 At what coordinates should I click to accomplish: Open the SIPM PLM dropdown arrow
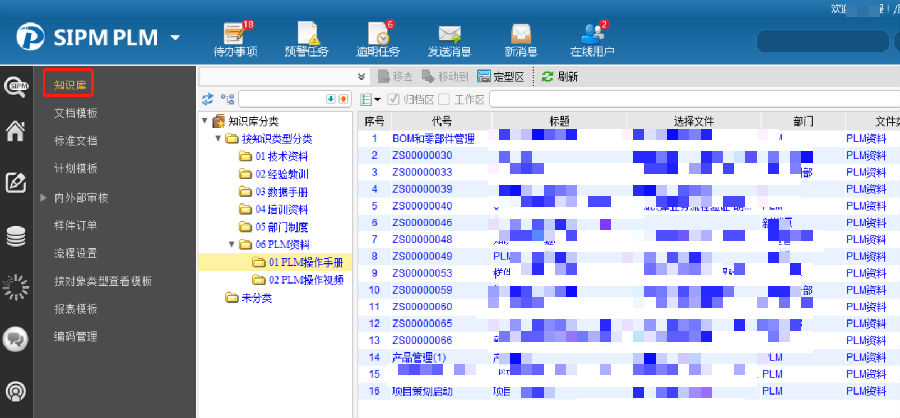(x=176, y=38)
